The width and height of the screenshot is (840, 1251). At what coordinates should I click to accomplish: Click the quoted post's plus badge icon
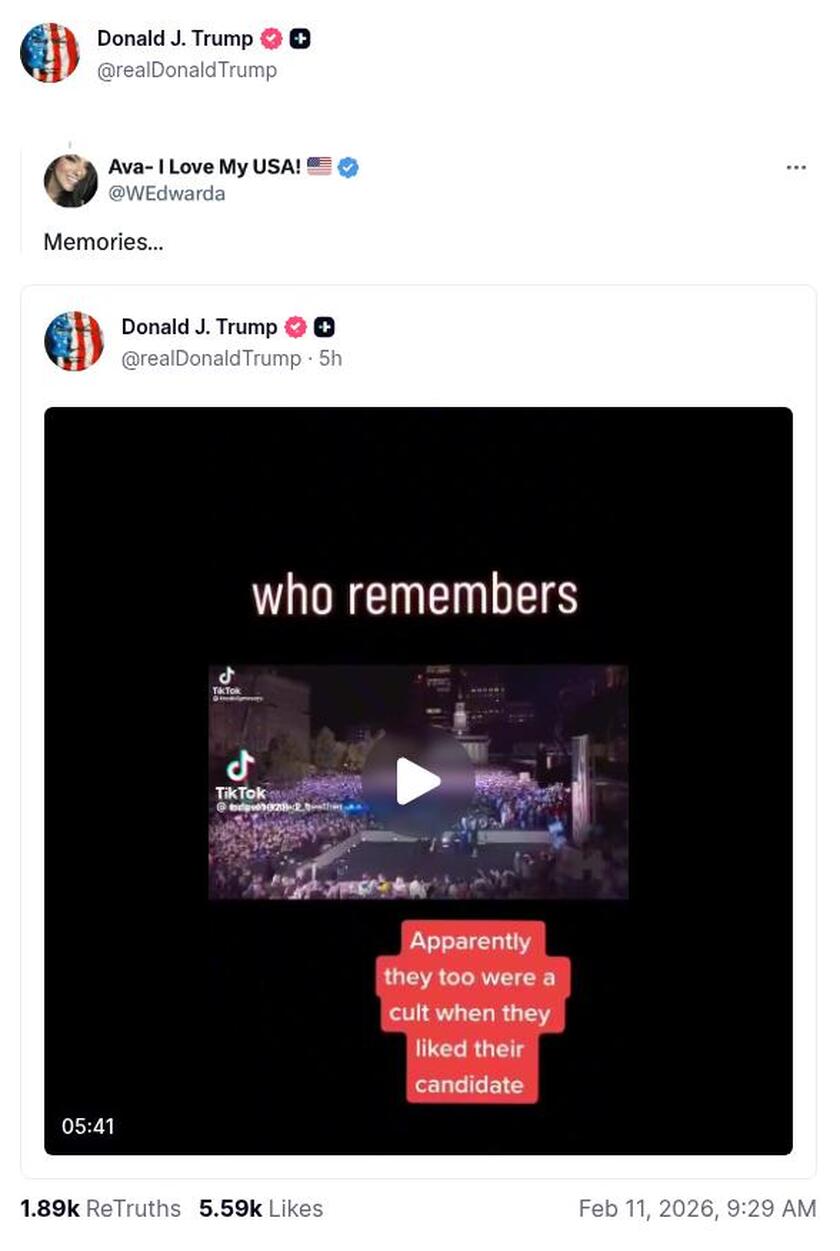pos(325,327)
